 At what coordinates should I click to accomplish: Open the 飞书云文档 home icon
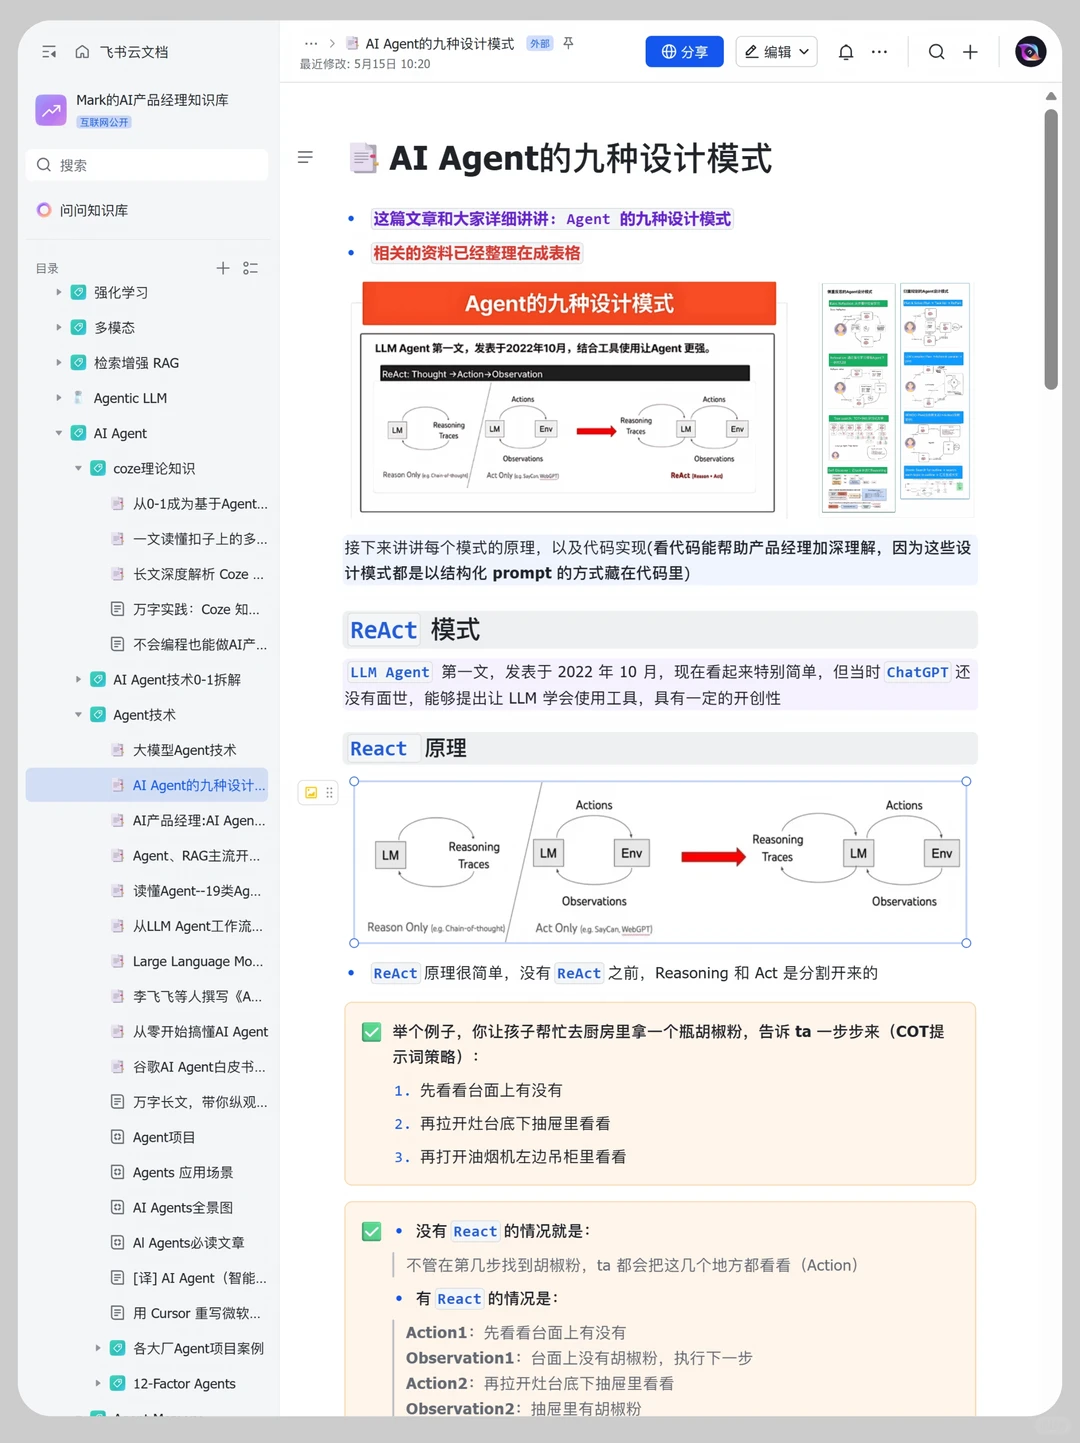[82, 52]
